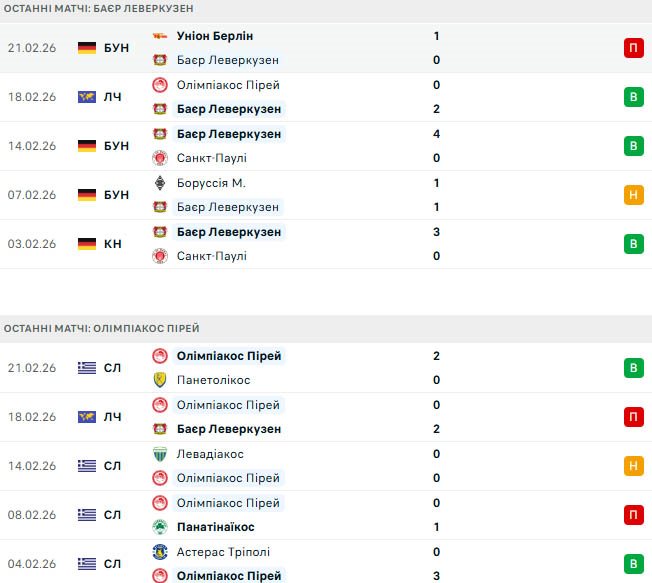Click the red loss badge for Panathinaikos match
652x583 pixels.
[633, 515]
